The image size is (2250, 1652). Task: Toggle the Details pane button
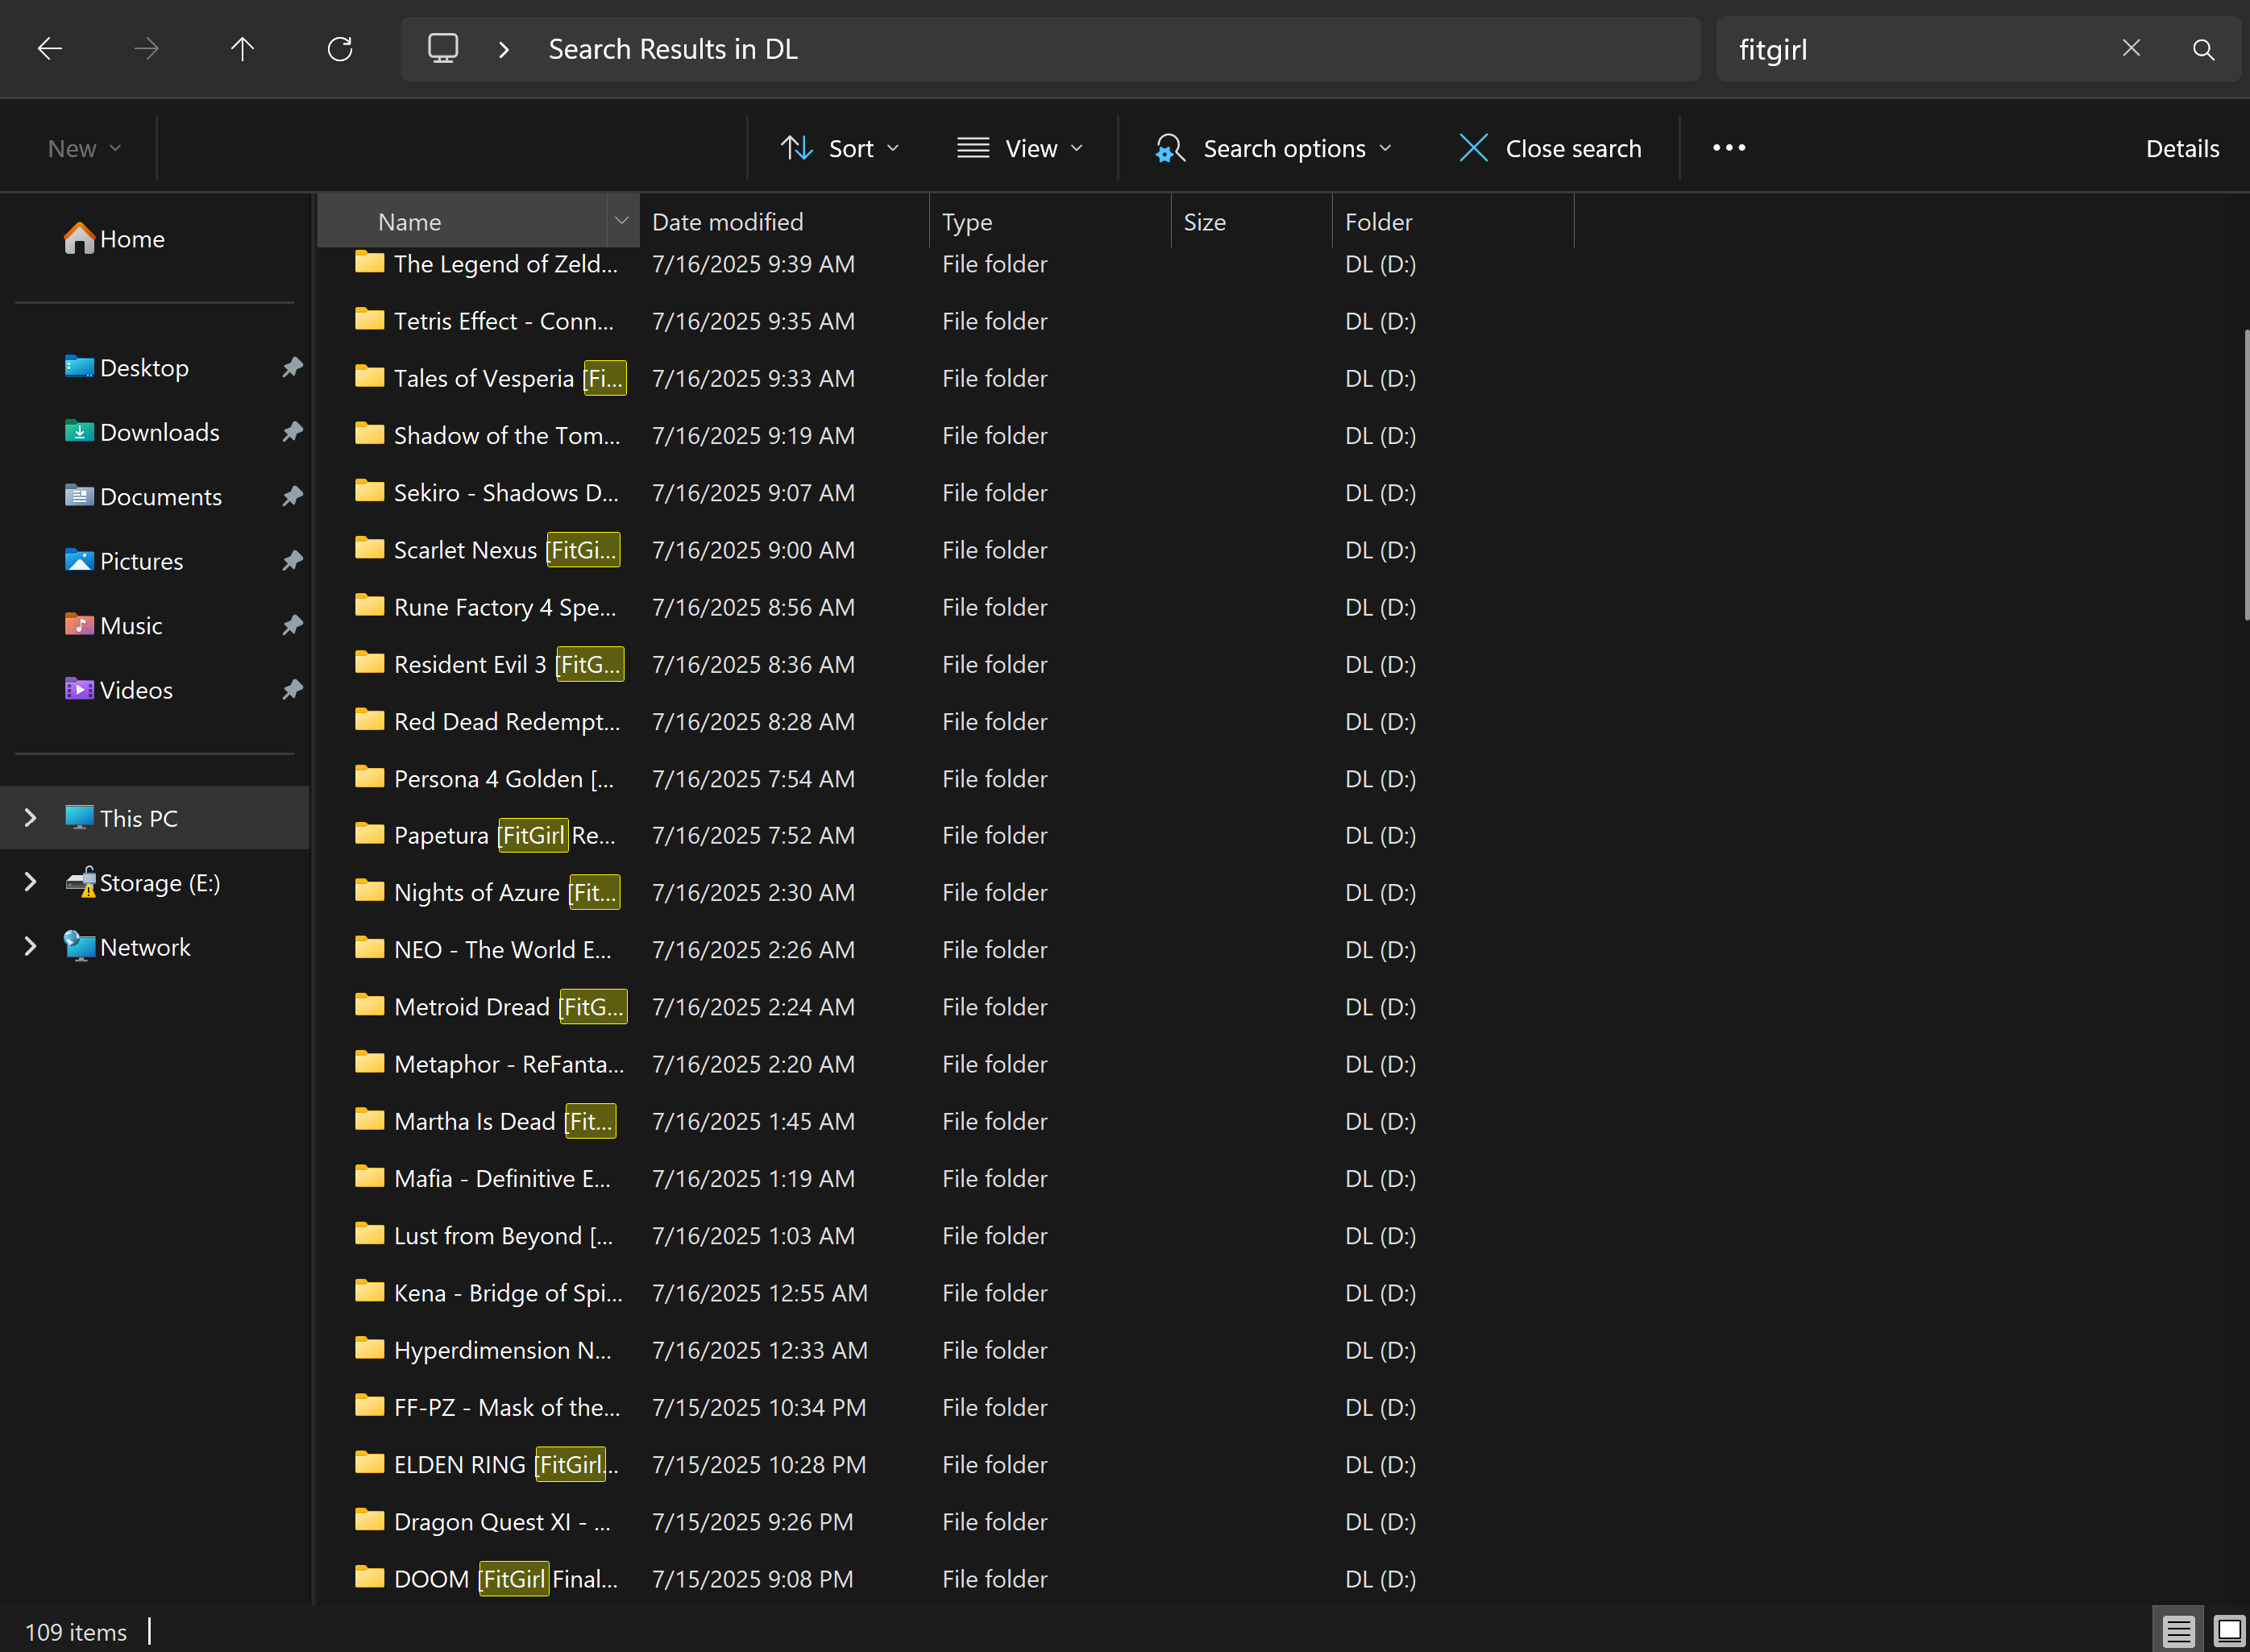pyautogui.click(x=2182, y=148)
